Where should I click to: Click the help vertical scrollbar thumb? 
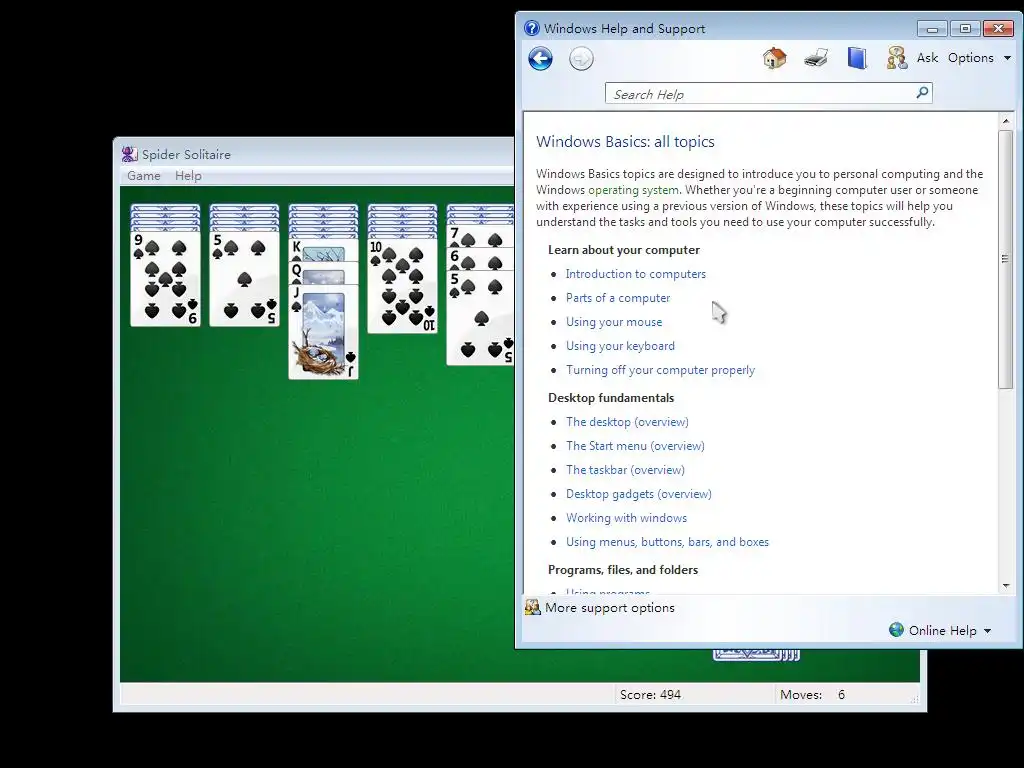coord(1006,259)
